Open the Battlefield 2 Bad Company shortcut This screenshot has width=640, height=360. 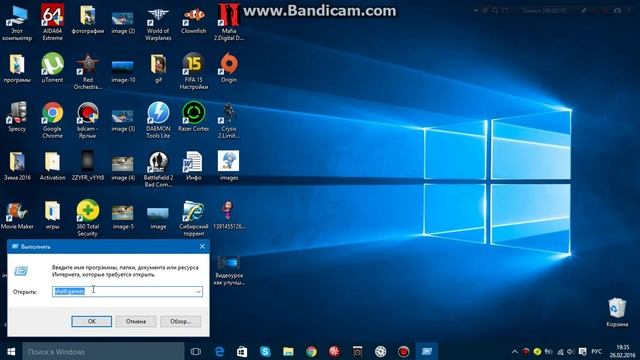158,169
